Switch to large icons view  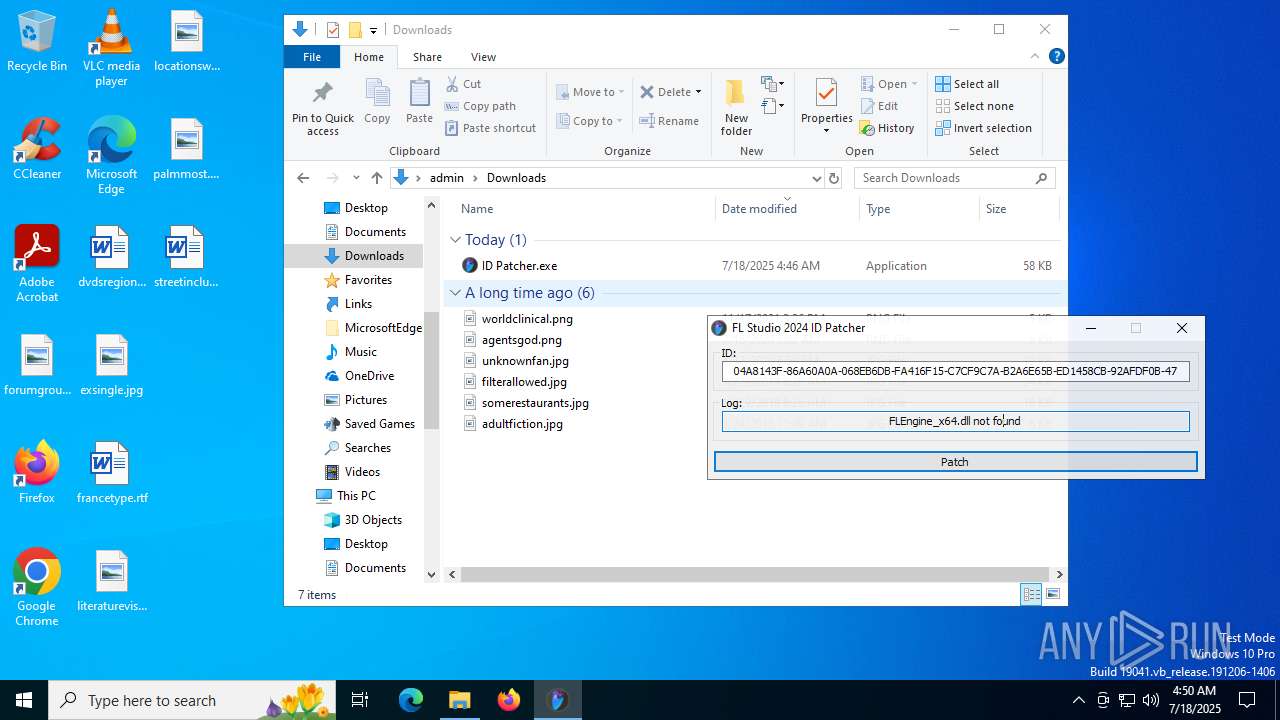[x=1052, y=594]
